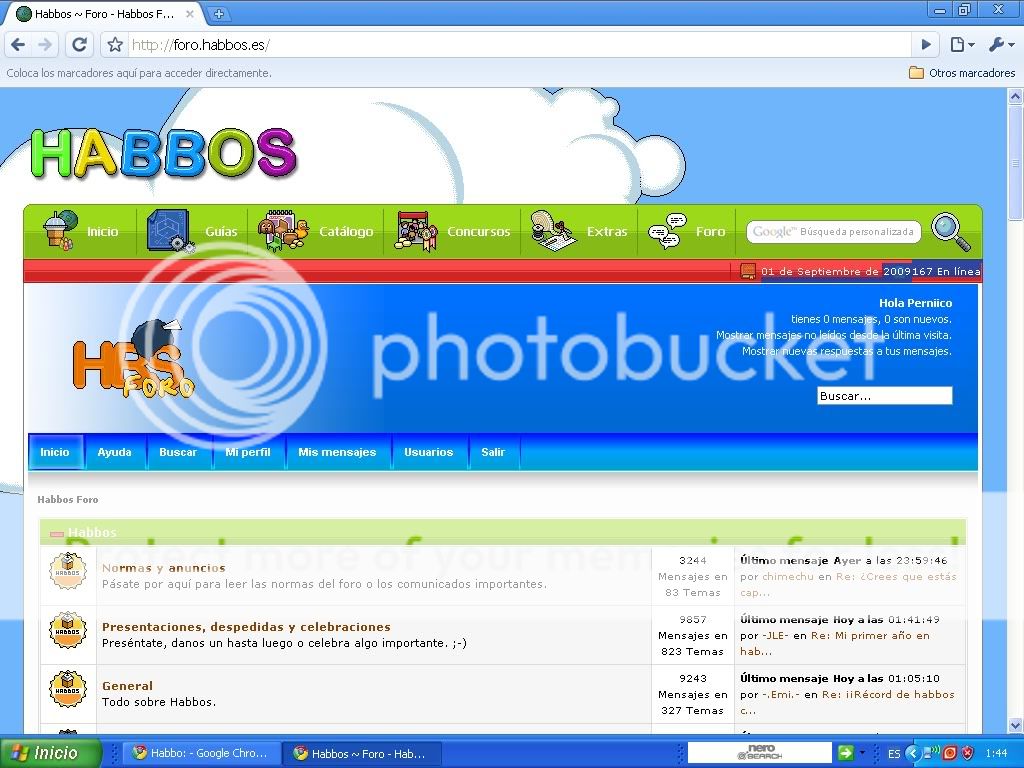Click the Concursos trophy icon
Screen dimensions: 1024x768
417,232
